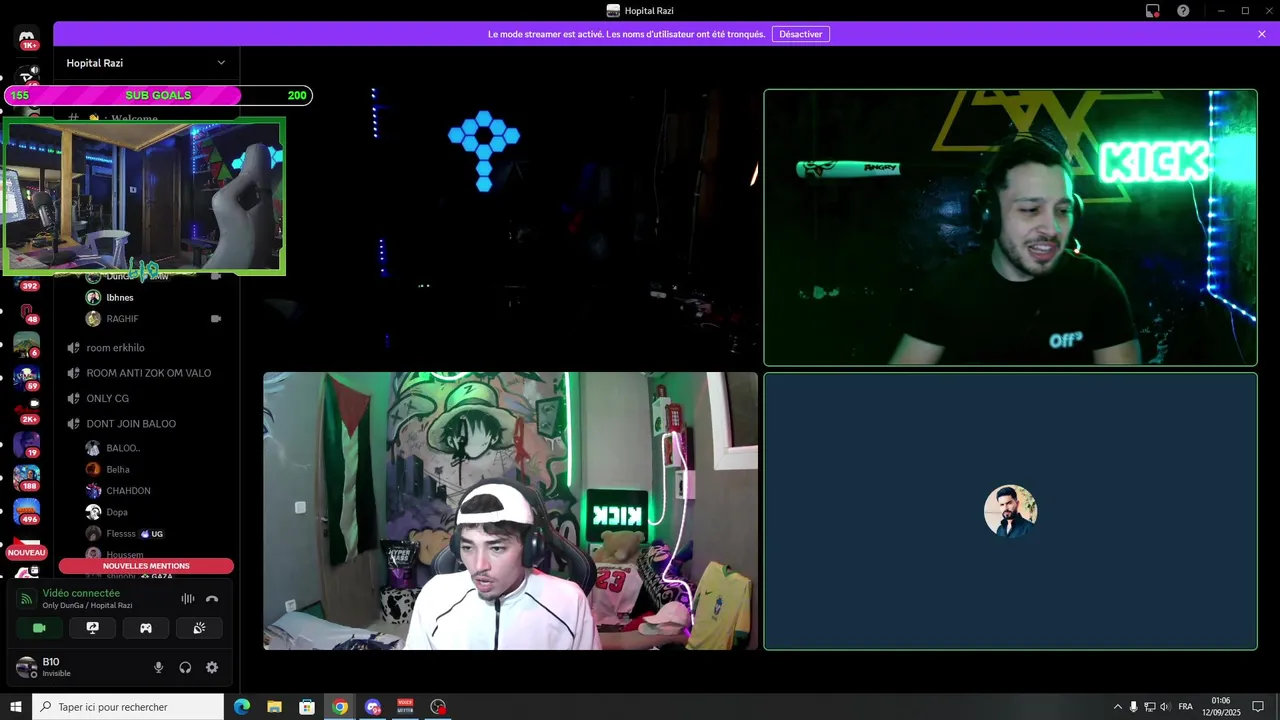Open the Voicemeeter taskbar icon
Screen dimensions: 1280x720
[x=405, y=707]
